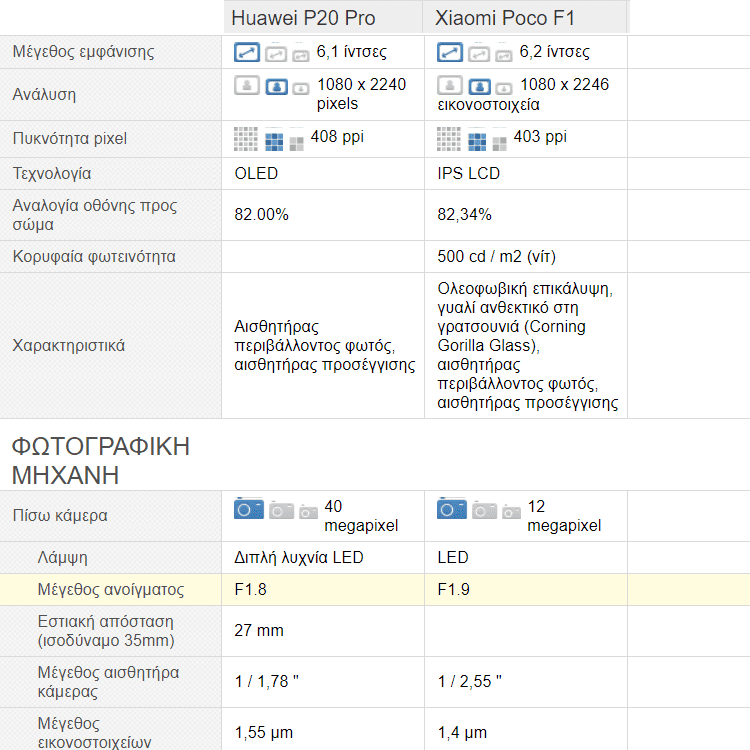The width and height of the screenshot is (750, 750).
Task: Click the 1 / 2,55 " sensor size value
Action: [x=469, y=681]
